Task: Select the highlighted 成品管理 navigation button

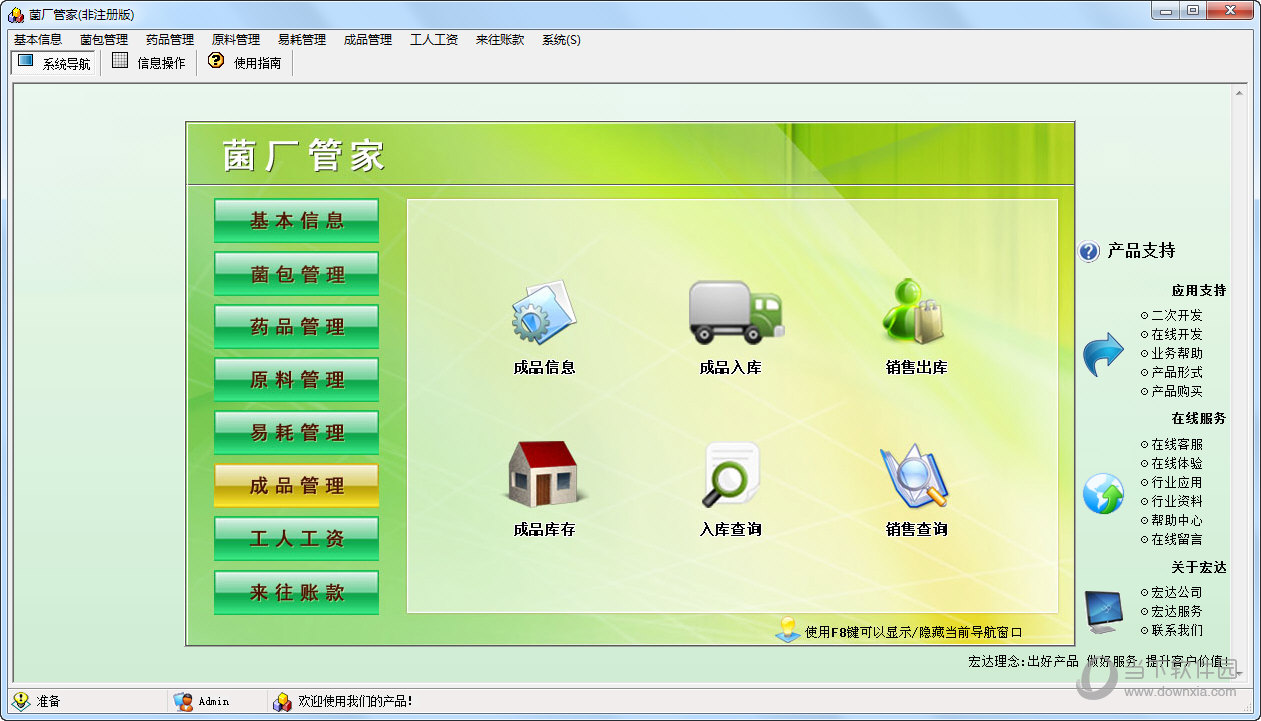Action: (297, 486)
